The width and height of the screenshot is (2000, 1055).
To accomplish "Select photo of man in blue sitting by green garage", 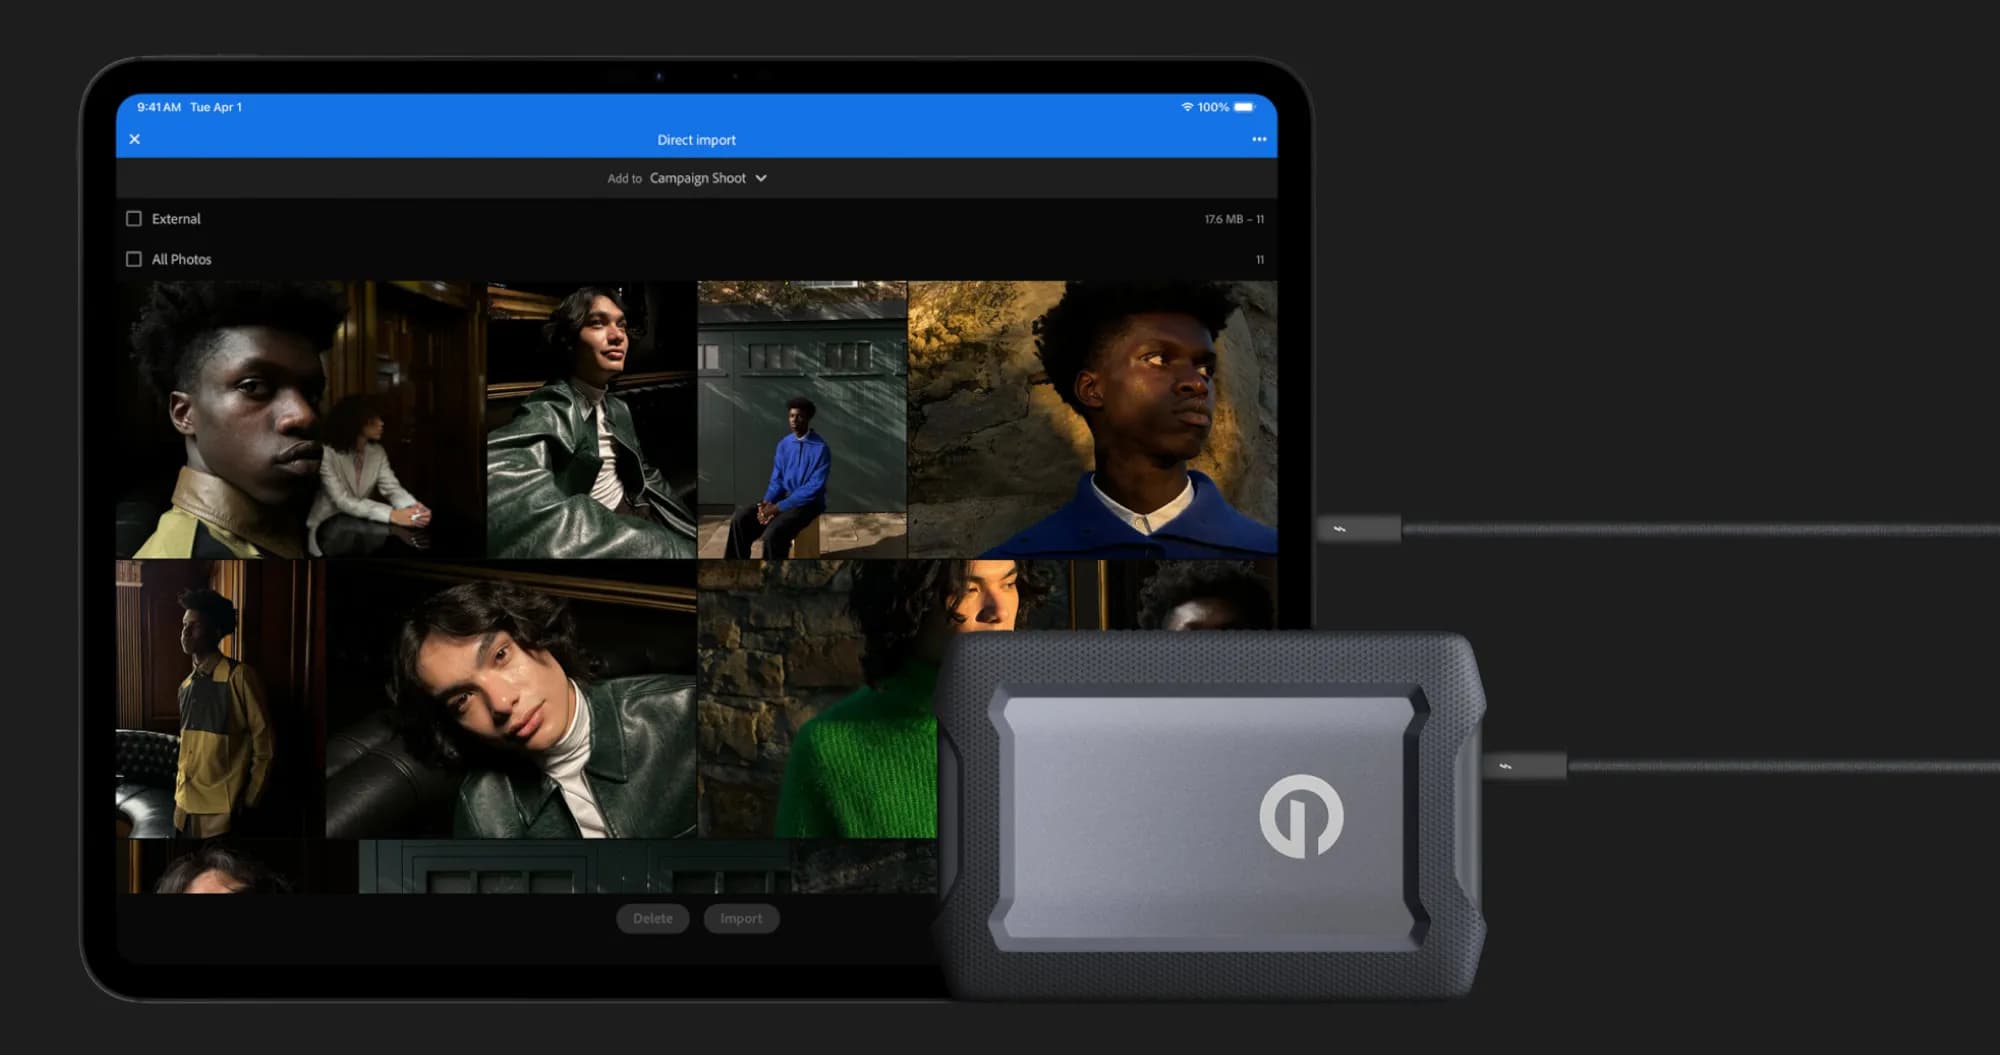I will 802,419.
